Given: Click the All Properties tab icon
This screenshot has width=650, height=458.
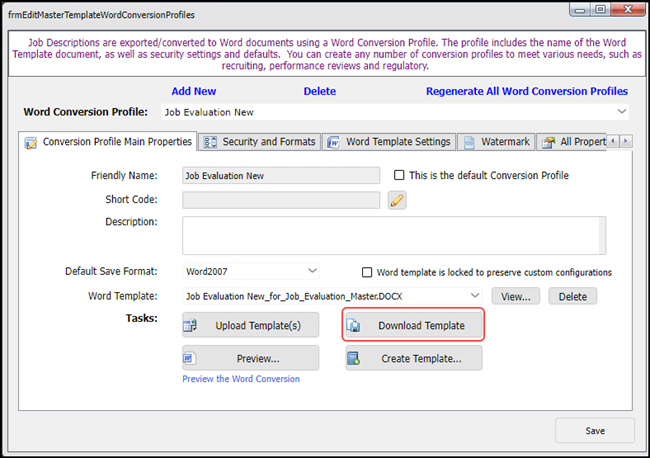Looking at the screenshot, I should 548,142.
